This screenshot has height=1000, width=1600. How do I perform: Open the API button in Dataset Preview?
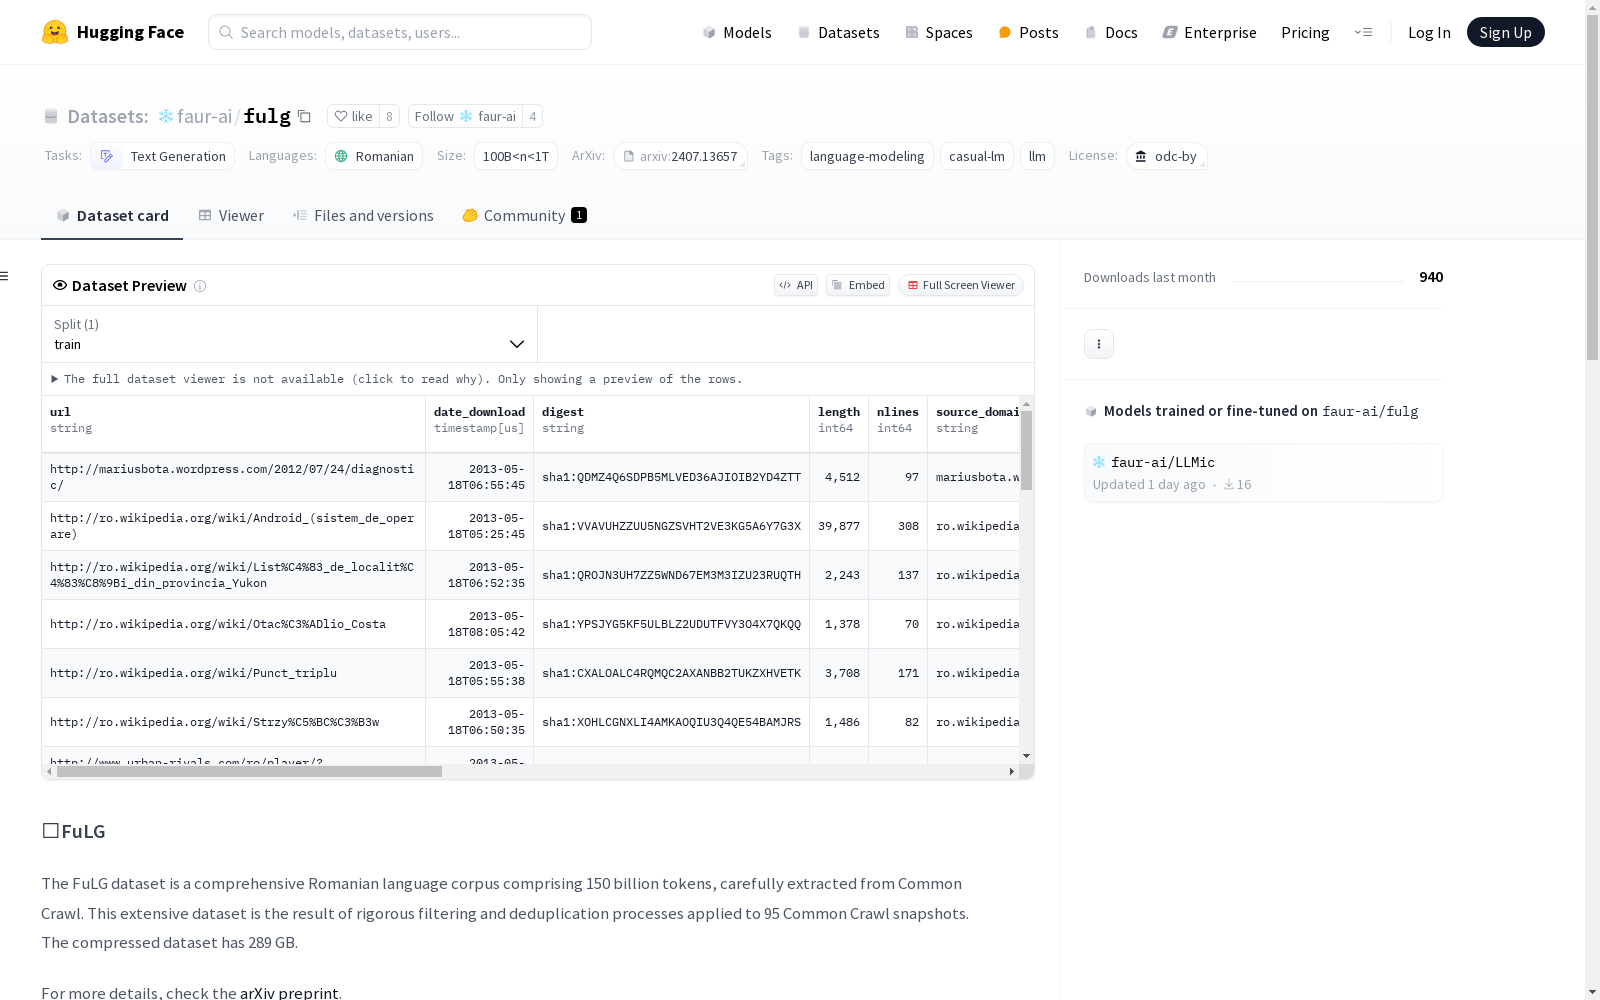pos(796,286)
